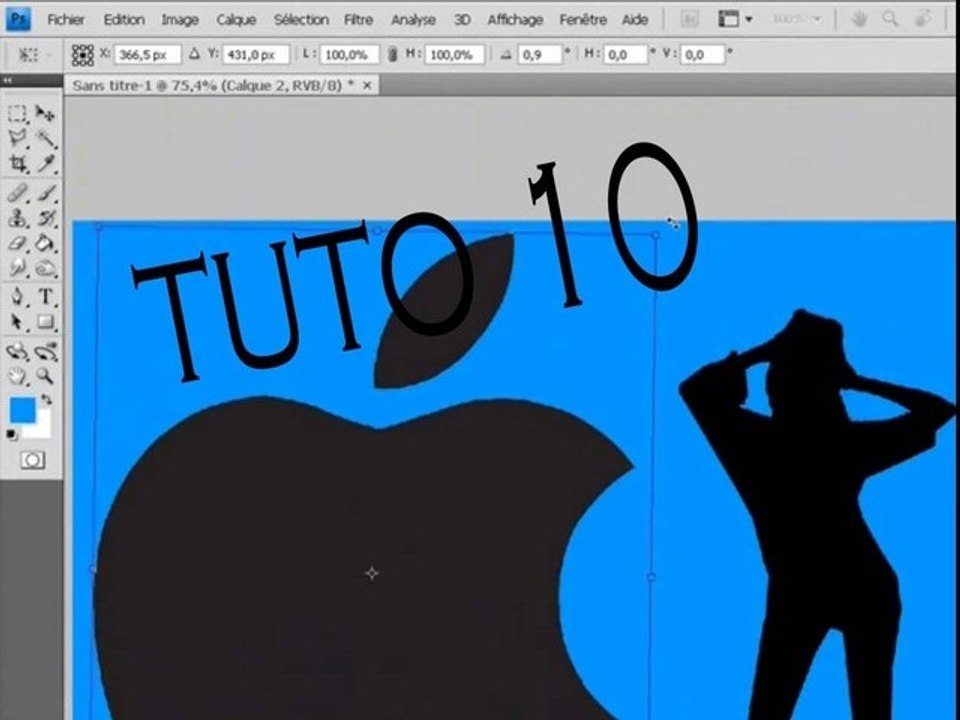Select the Clone Stamp tool
960x720 pixels.
(17, 218)
